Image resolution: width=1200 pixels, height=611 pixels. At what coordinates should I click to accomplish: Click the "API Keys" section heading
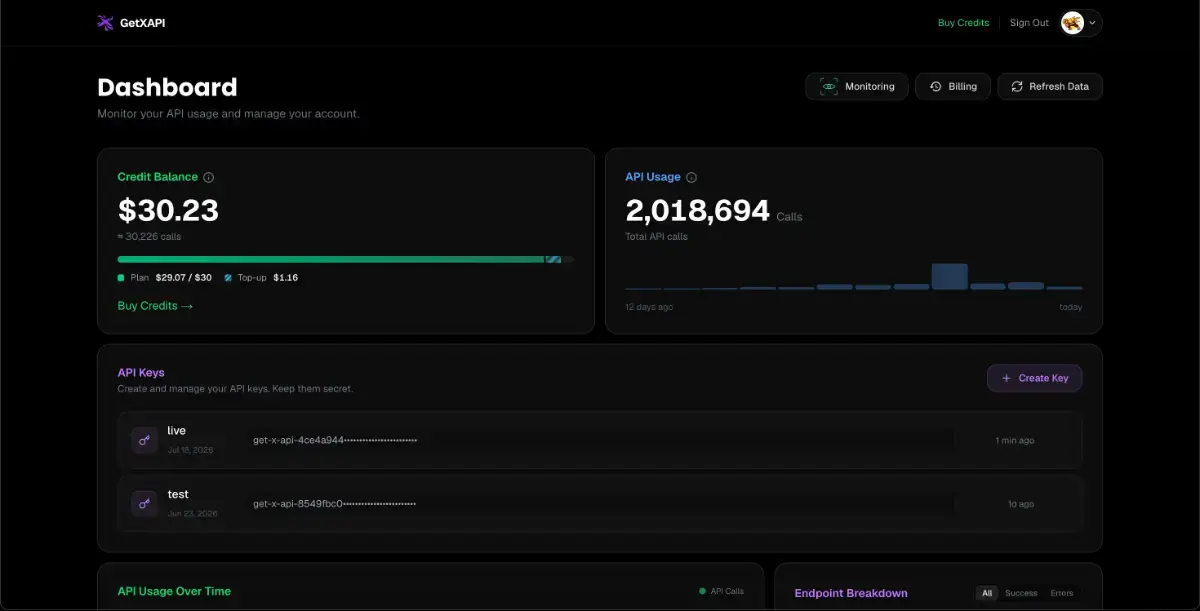pos(141,373)
